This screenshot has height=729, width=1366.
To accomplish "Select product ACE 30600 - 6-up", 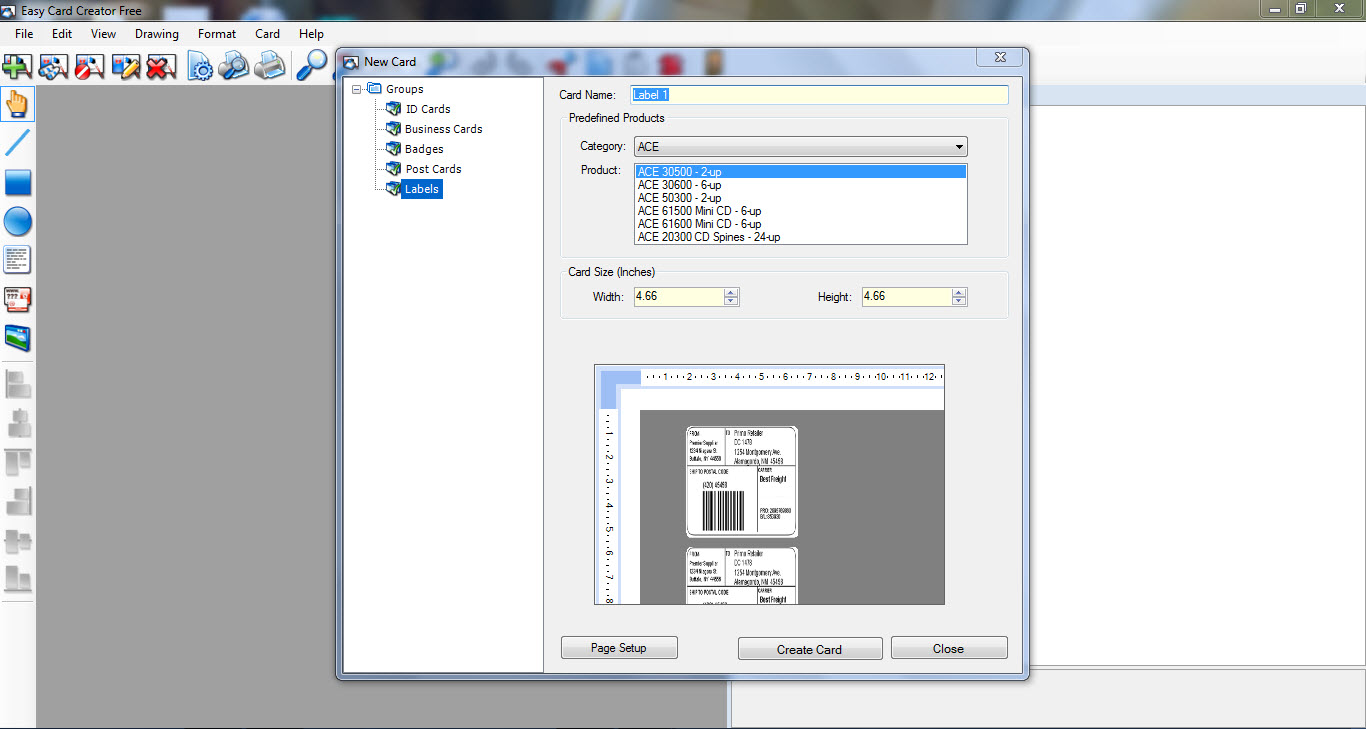I will (801, 185).
